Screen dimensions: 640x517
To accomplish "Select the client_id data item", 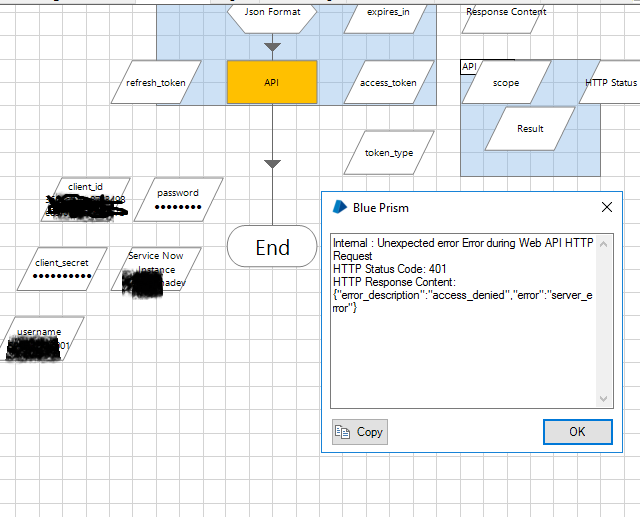I will 86,200.
